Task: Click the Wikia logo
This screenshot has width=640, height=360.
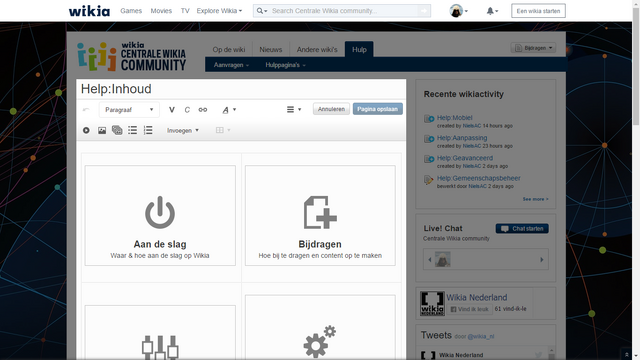Action: pyautogui.click(x=89, y=11)
